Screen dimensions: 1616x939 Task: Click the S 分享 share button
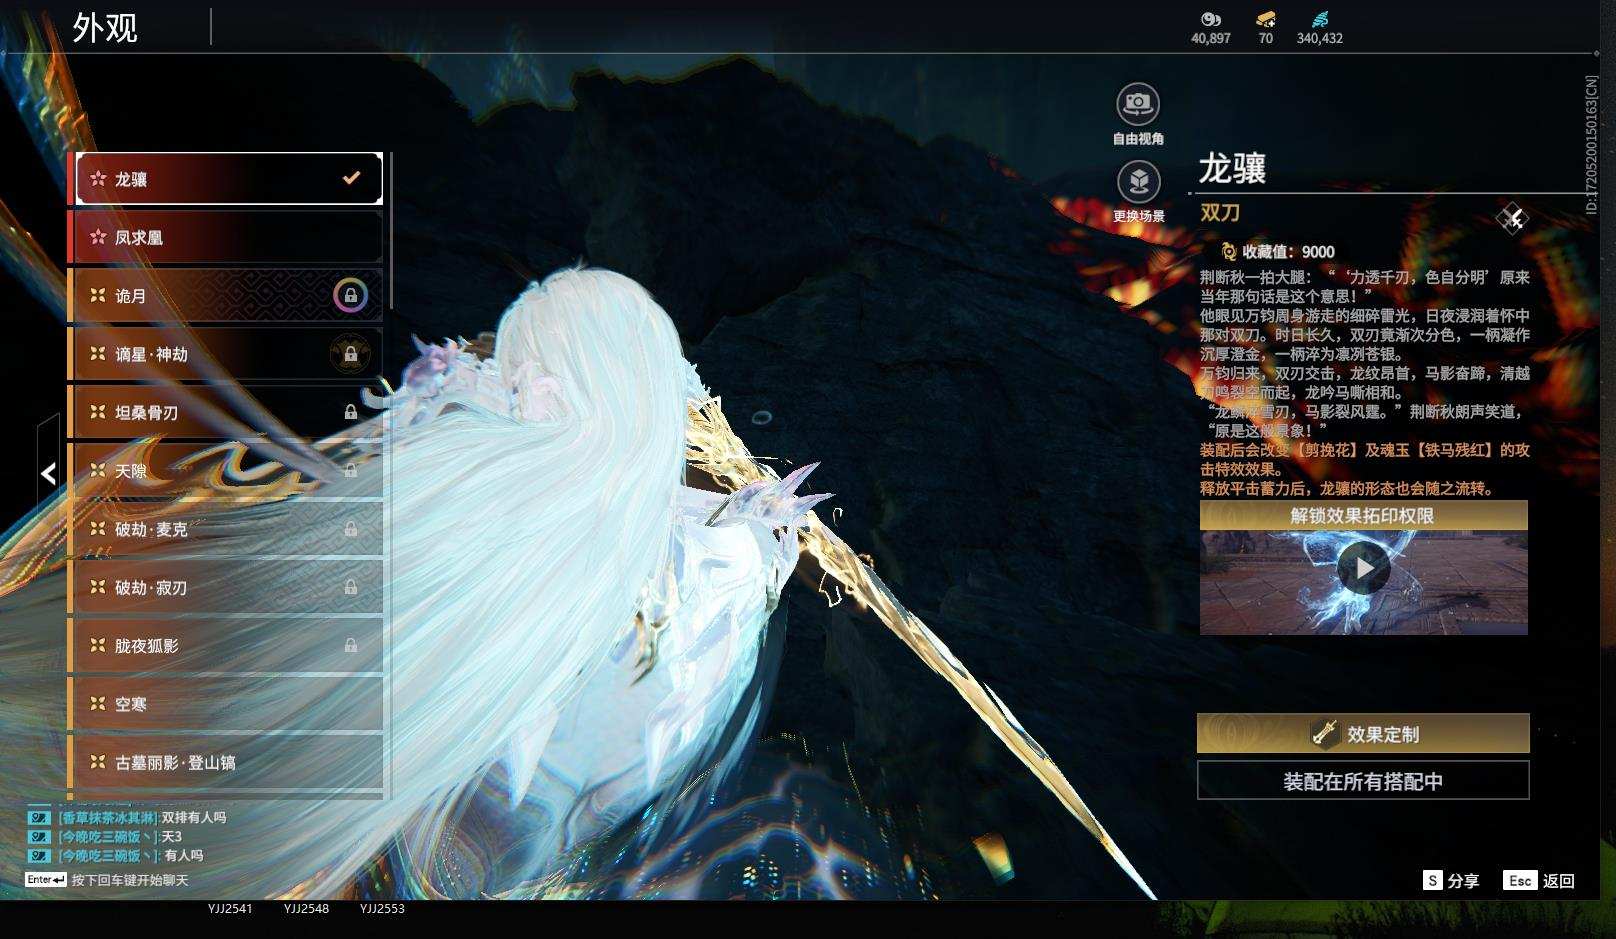(1451, 880)
